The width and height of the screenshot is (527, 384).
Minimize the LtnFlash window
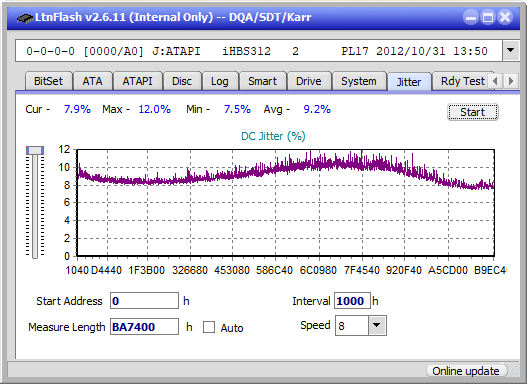pyautogui.click(x=471, y=17)
